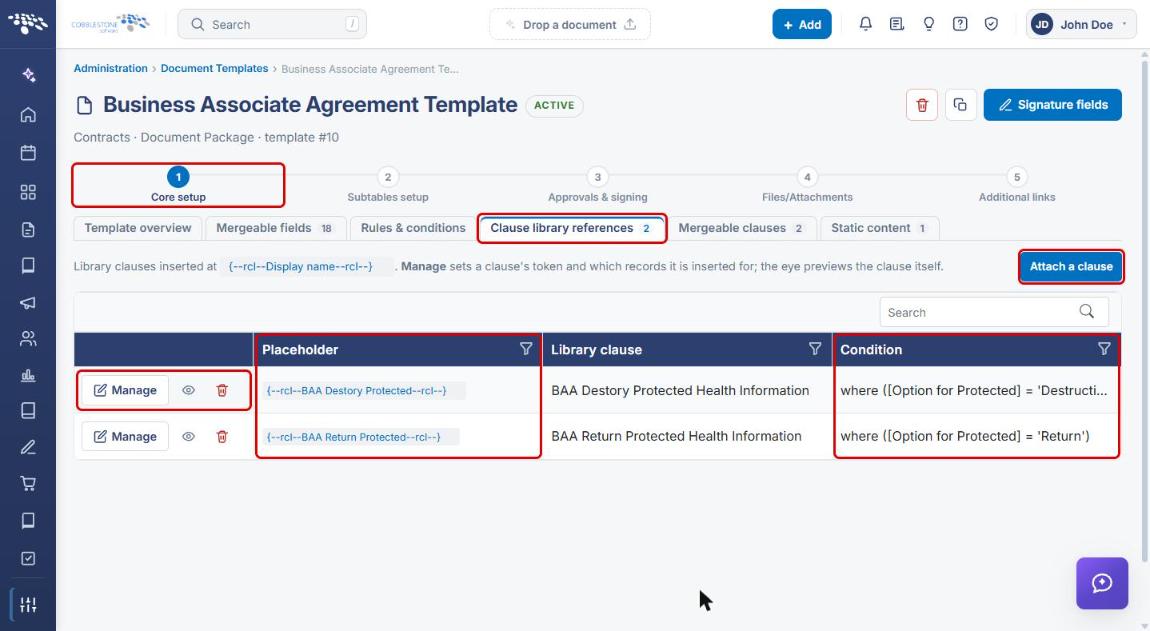The width and height of the screenshot is (1150, 631).
Task: Focus the table Search input
Action: click(994, 312)
